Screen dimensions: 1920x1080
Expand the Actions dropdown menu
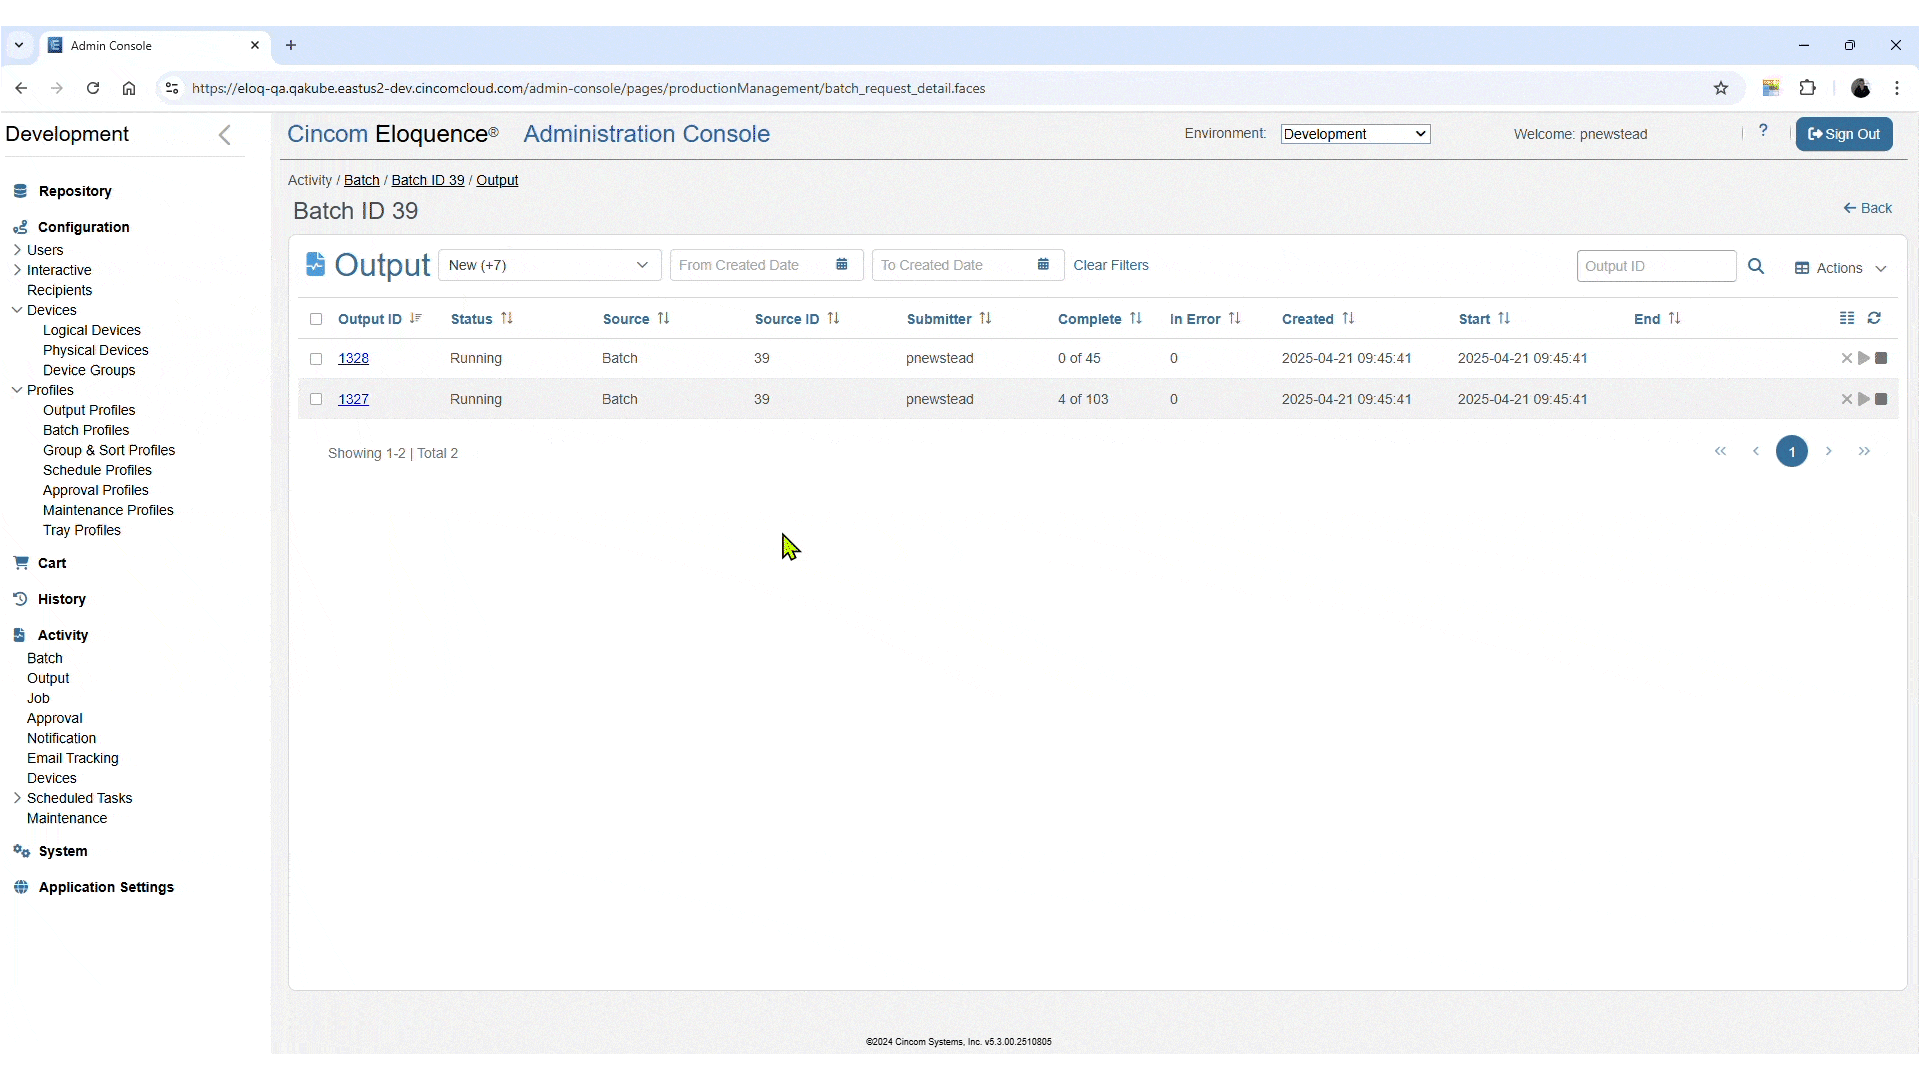point(1841,268)
